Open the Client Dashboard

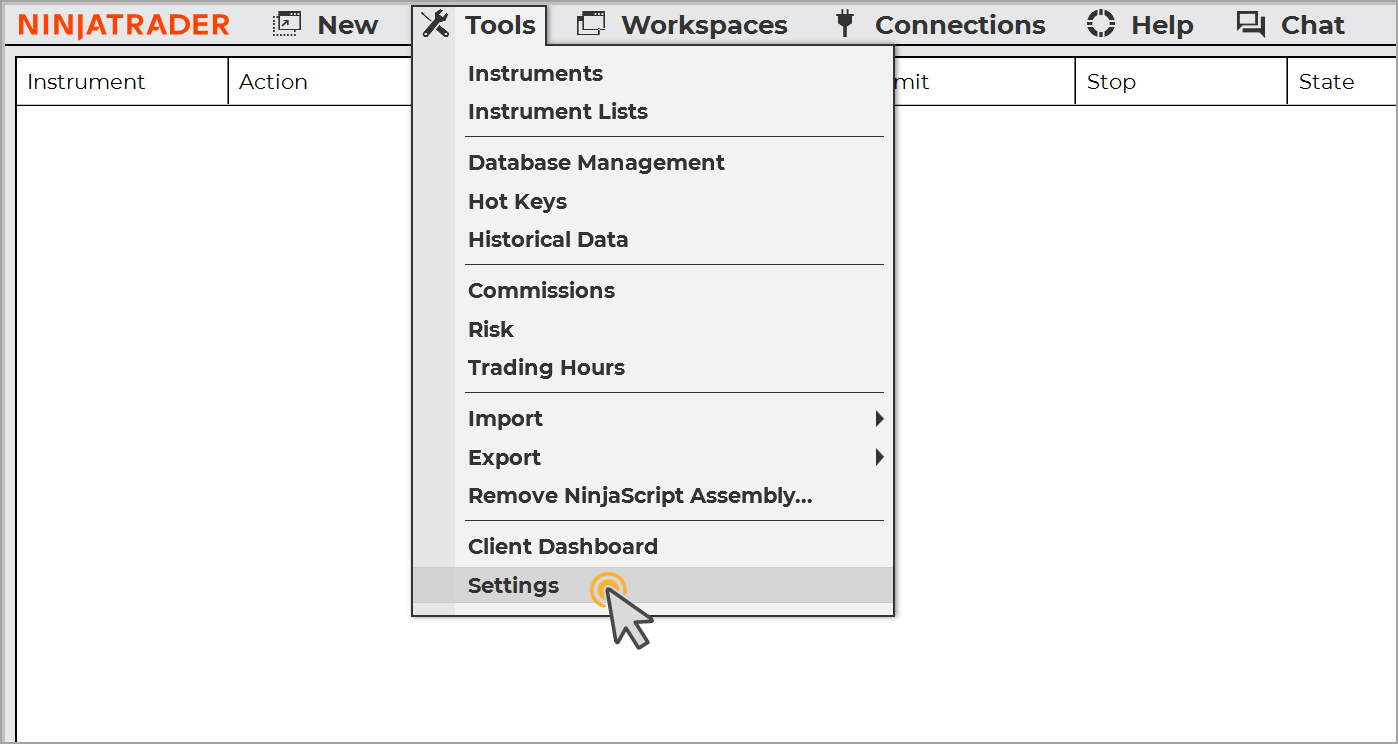[563, 547]
